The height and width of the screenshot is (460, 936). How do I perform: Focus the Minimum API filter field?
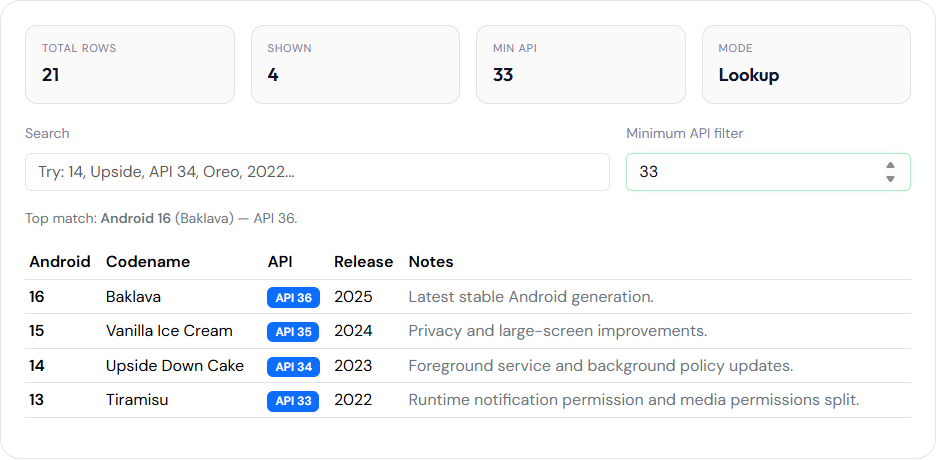768,172
